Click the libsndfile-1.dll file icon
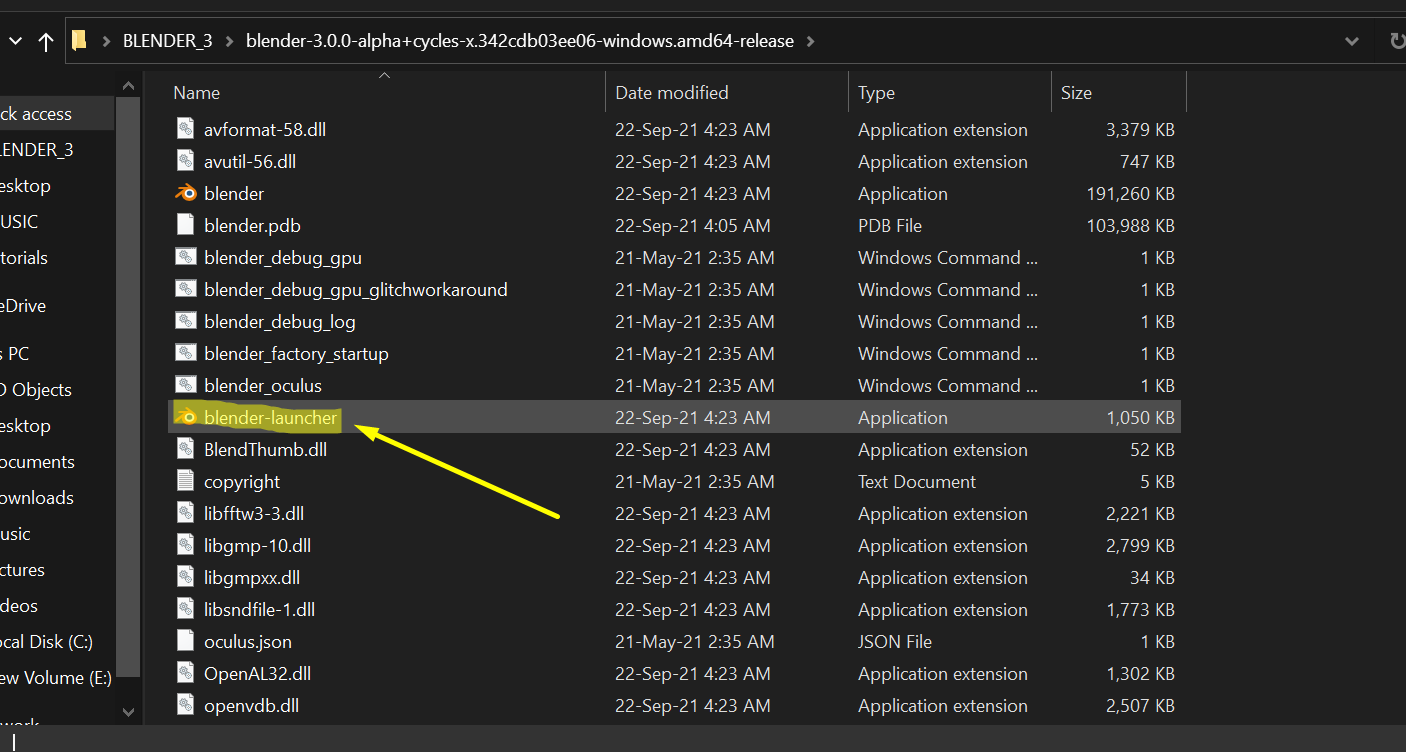Viewport: 1406px width, 752px height. [x=185, y=609]
